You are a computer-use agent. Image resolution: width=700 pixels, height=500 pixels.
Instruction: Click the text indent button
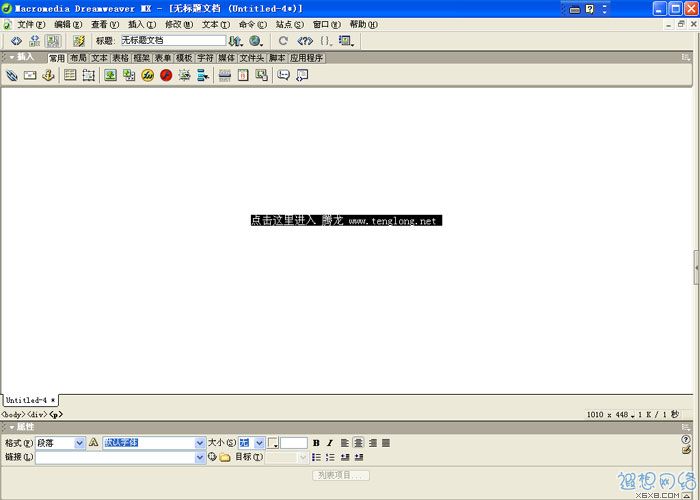pyautogui.click(x=358, y=457)
